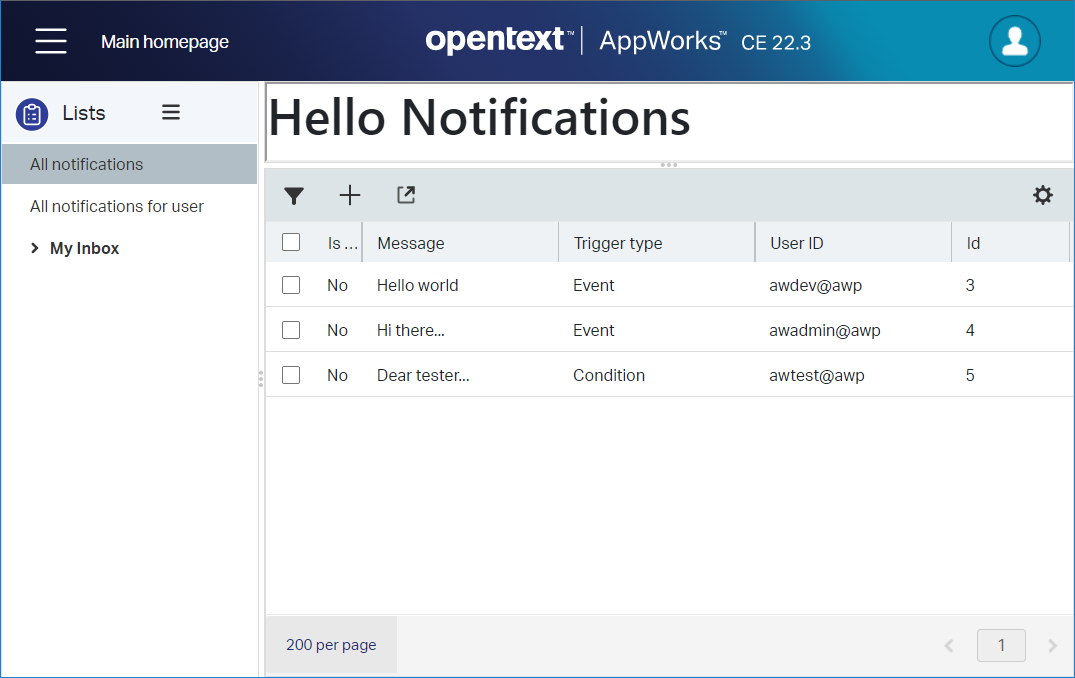Go to next page arrow
Screen dimensions: 1075x678
[x=1052, y=646]
